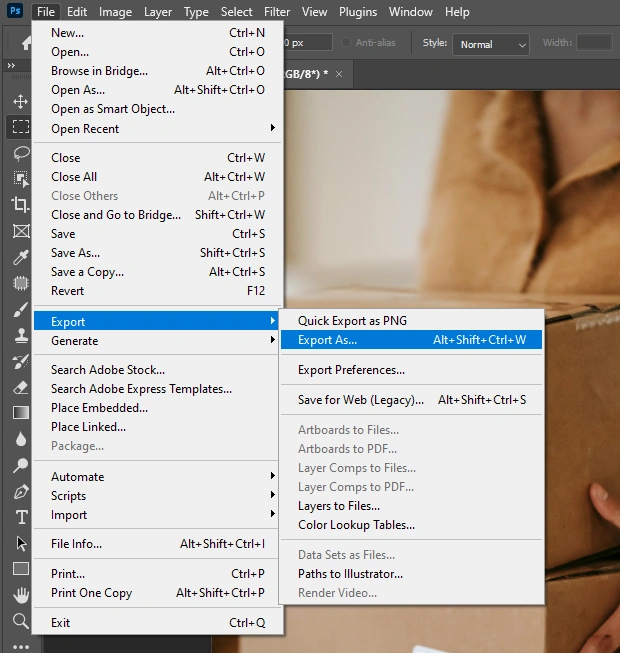Choose Paths to Illustrator...
The width and height of the screenshot is (620, 653).
point(411,574)
